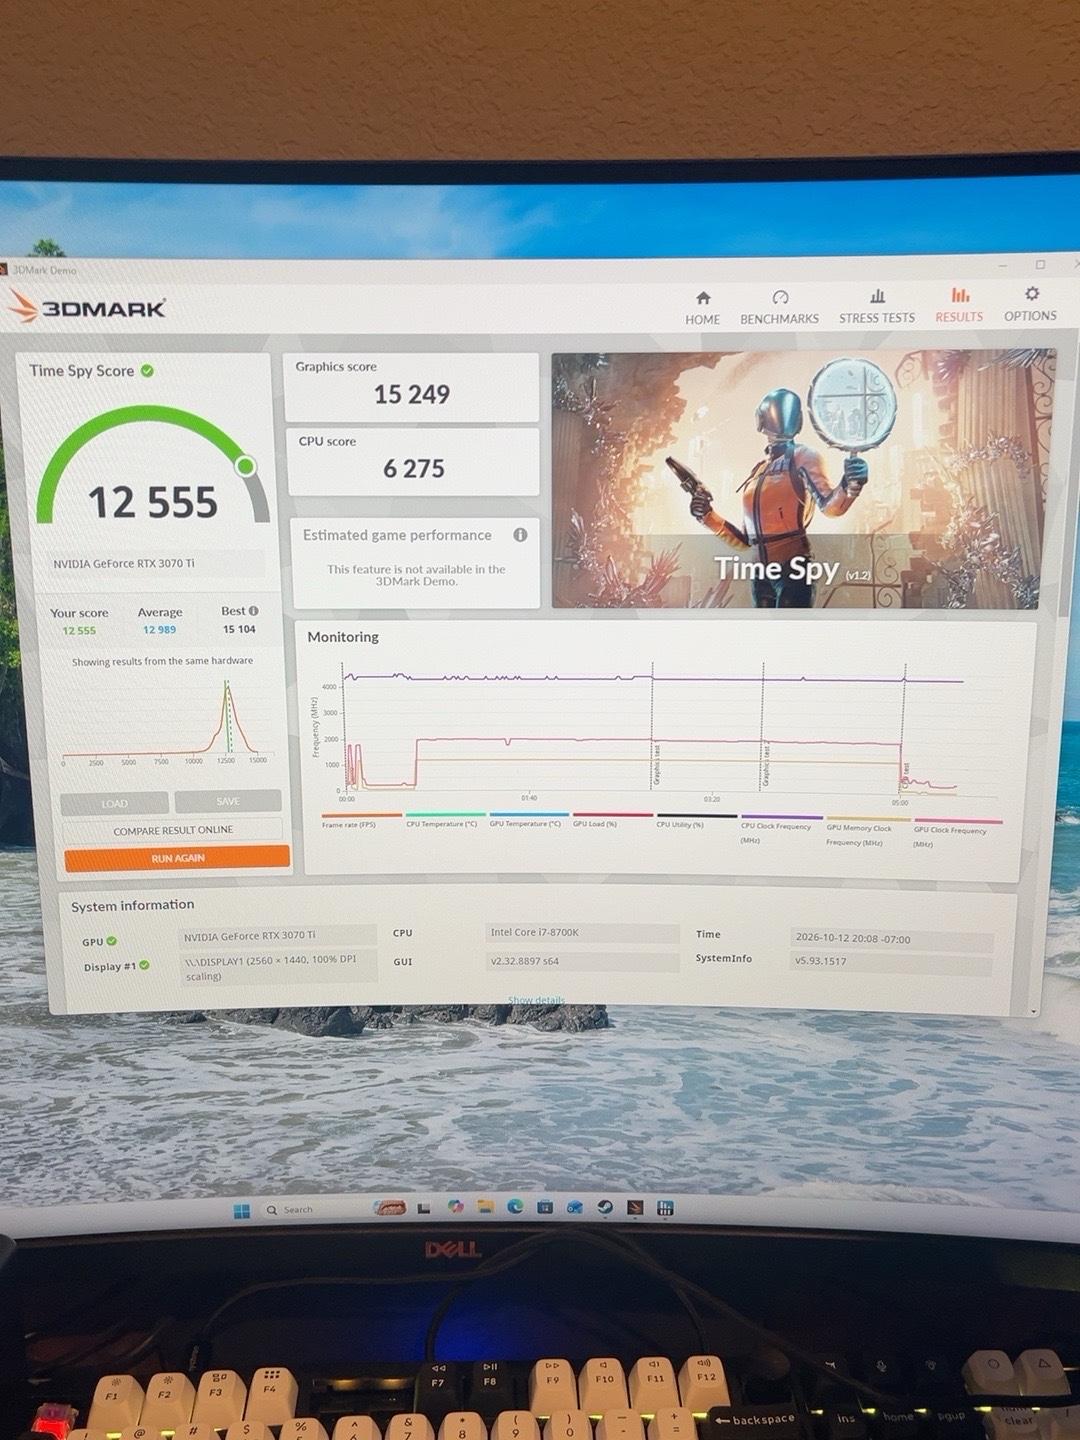Image resolution: width=1080 pixels, height=1440 pixels.
Task: Click the GUI version v2.32.8897 s64
Action: 582,961
